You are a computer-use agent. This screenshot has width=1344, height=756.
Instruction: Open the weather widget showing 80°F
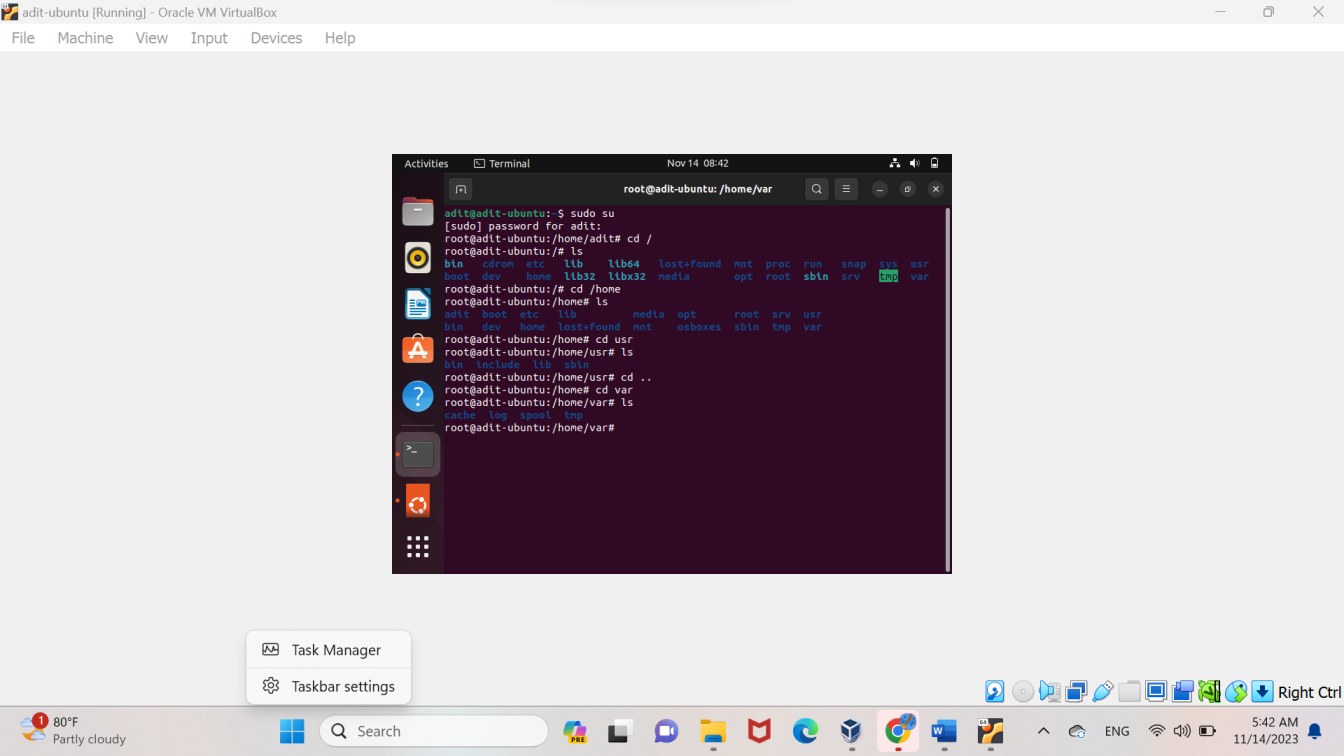coord(75,730)
